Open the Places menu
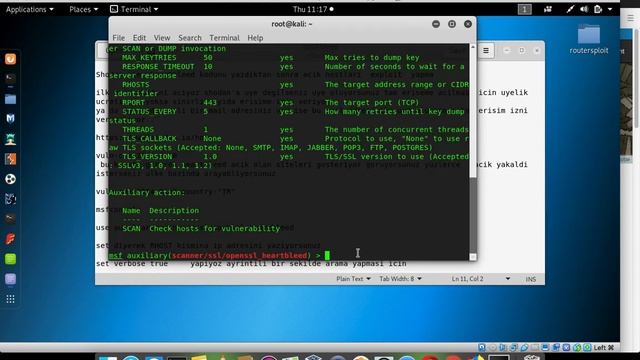Viewport: 640px width, 360px height. (83, 9)
